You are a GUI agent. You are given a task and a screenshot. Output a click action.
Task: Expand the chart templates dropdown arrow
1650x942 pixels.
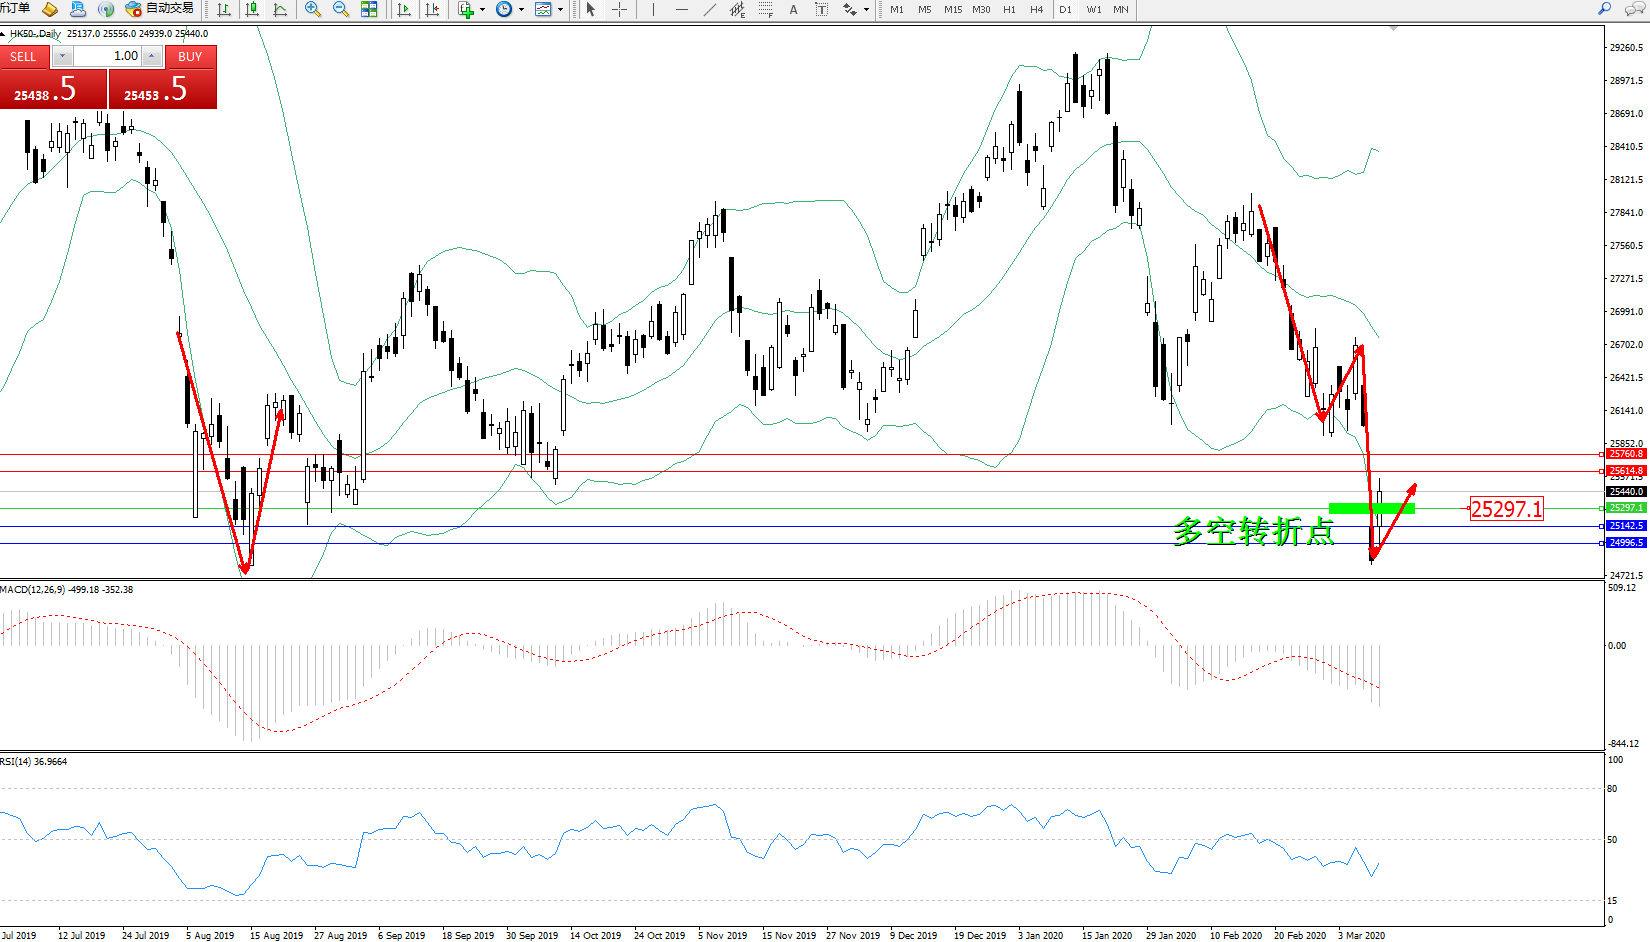tap(560, 10)
